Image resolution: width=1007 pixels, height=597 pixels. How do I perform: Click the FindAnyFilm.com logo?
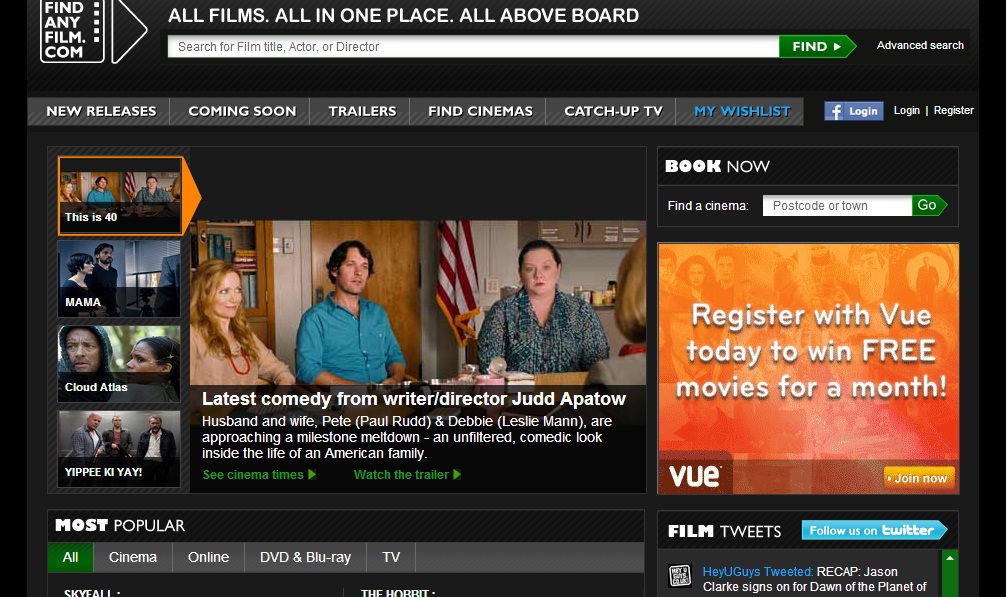[92, 32]
